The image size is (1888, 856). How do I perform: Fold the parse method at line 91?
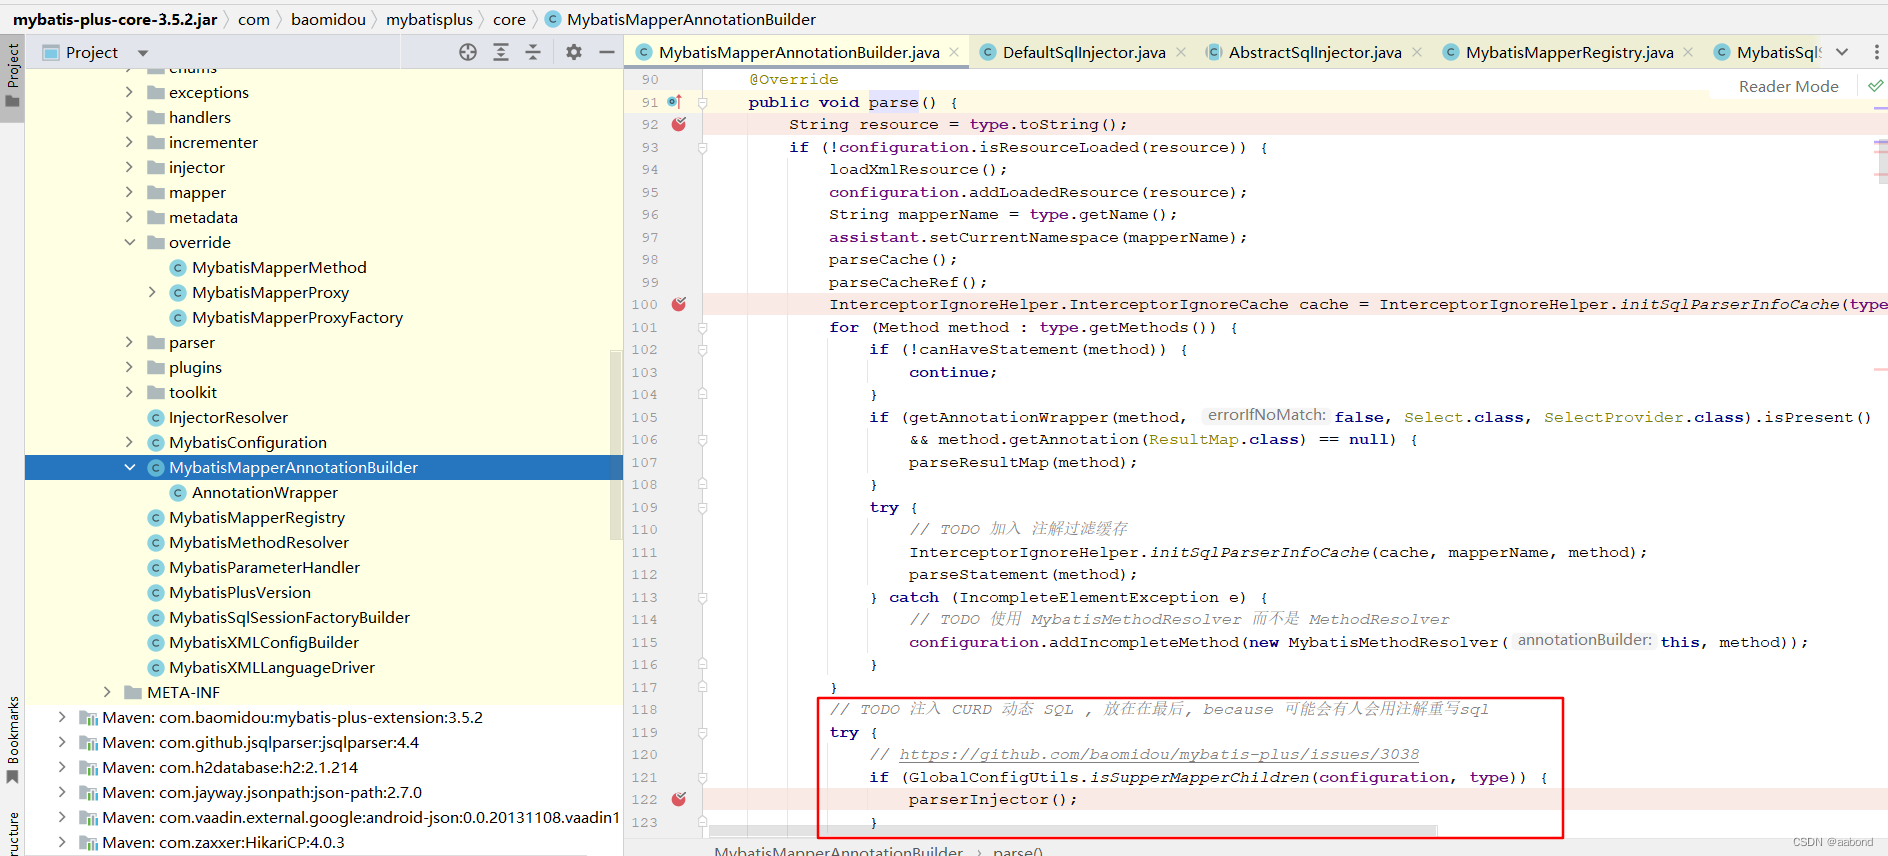703,102
